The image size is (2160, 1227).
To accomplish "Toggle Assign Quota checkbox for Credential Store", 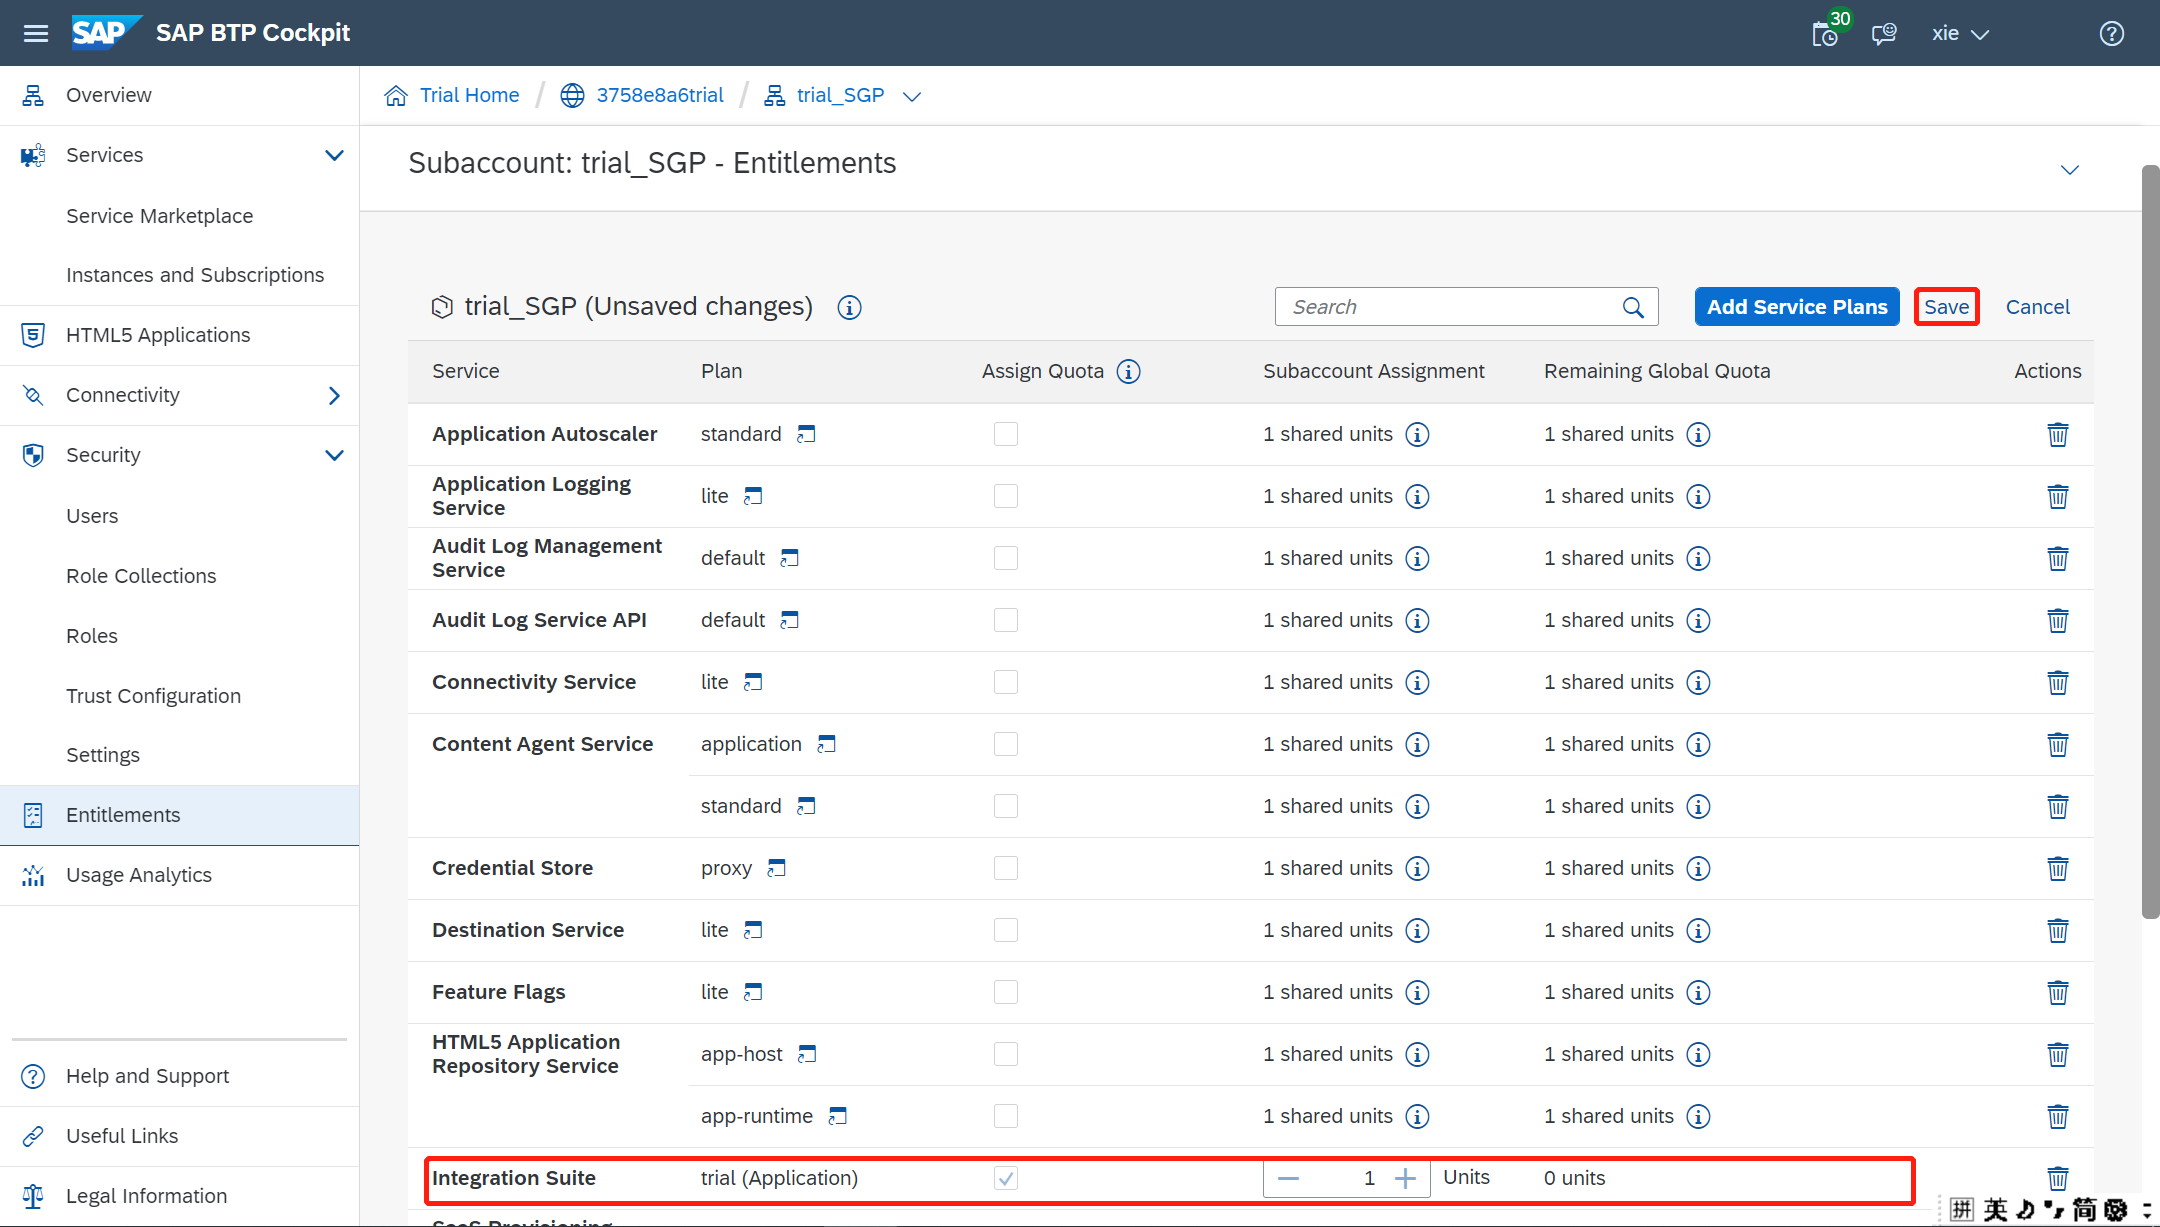I will pos(1006,868).
